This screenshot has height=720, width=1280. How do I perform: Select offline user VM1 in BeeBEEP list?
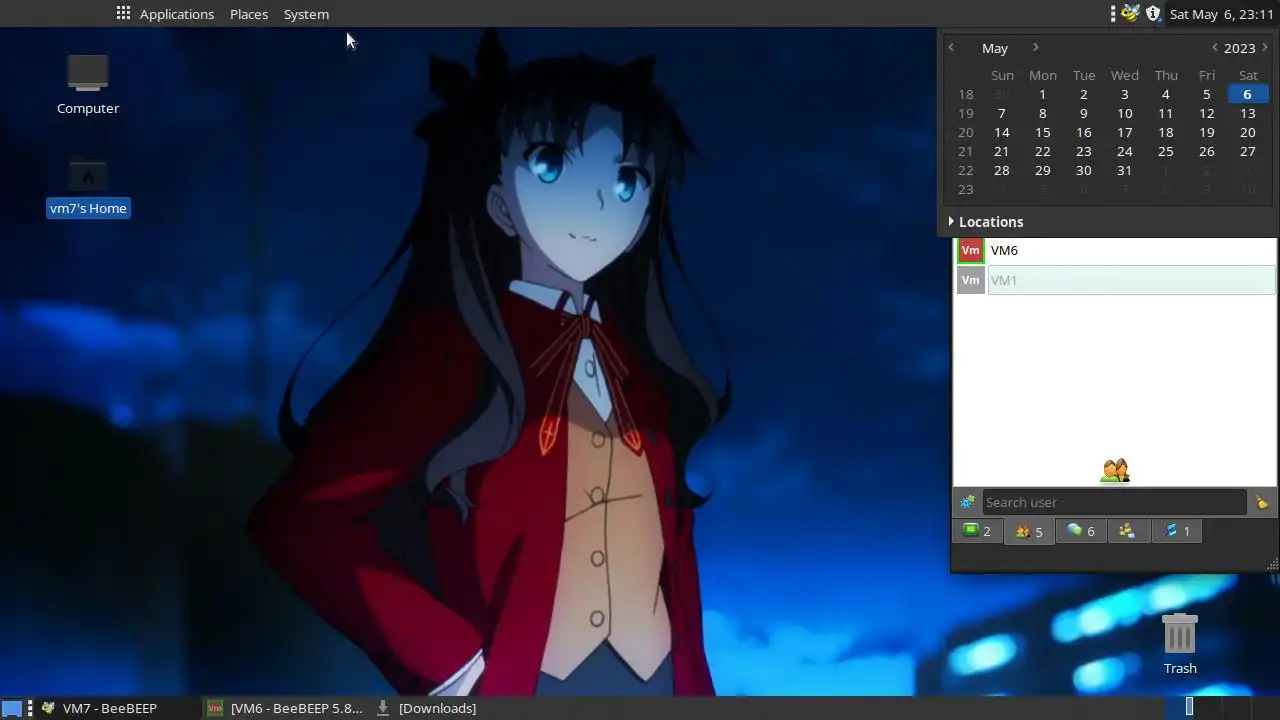coord(1116,280)
